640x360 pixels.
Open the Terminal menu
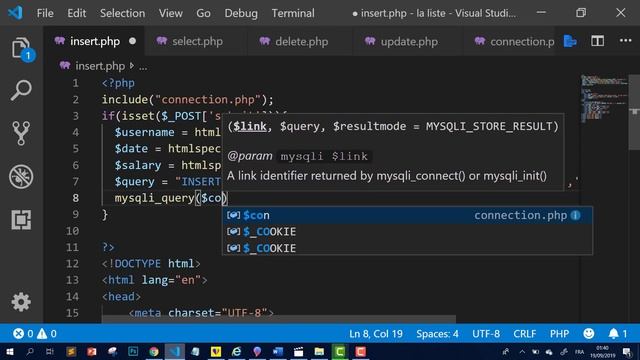[293, 13]
